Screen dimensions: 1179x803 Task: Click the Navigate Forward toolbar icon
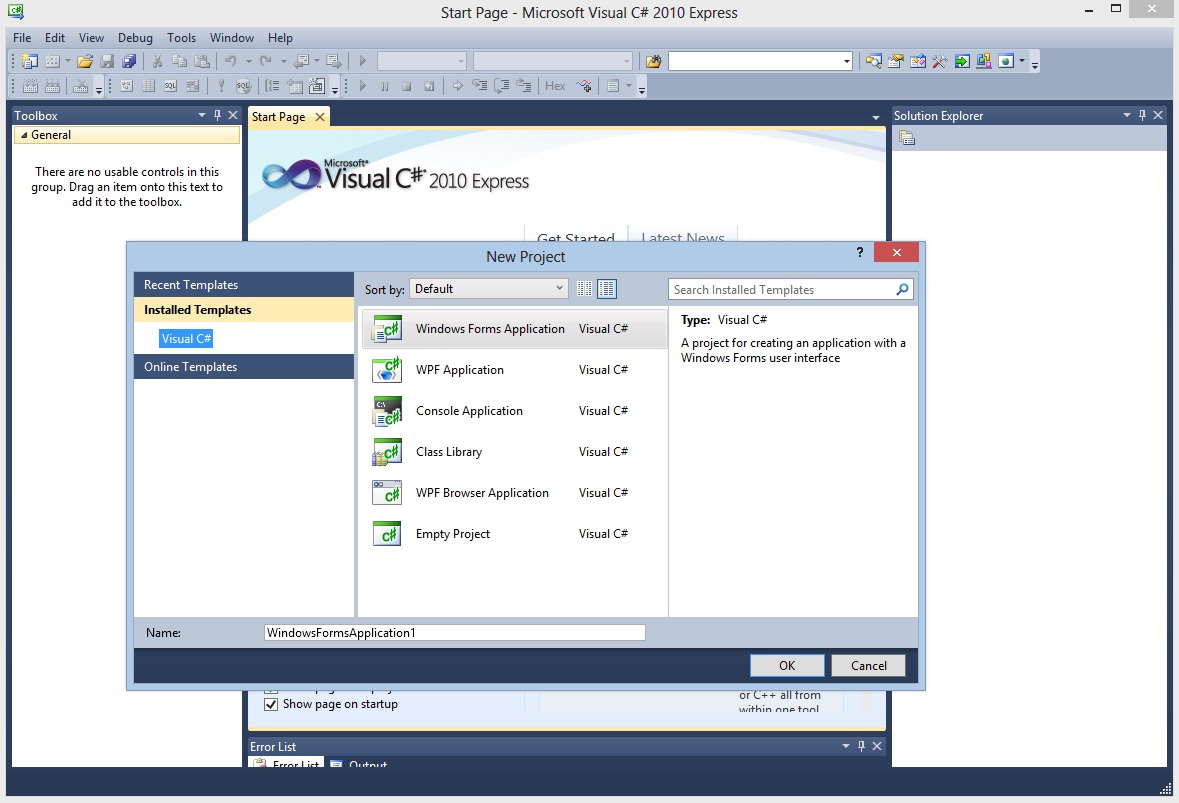[334, 62]
